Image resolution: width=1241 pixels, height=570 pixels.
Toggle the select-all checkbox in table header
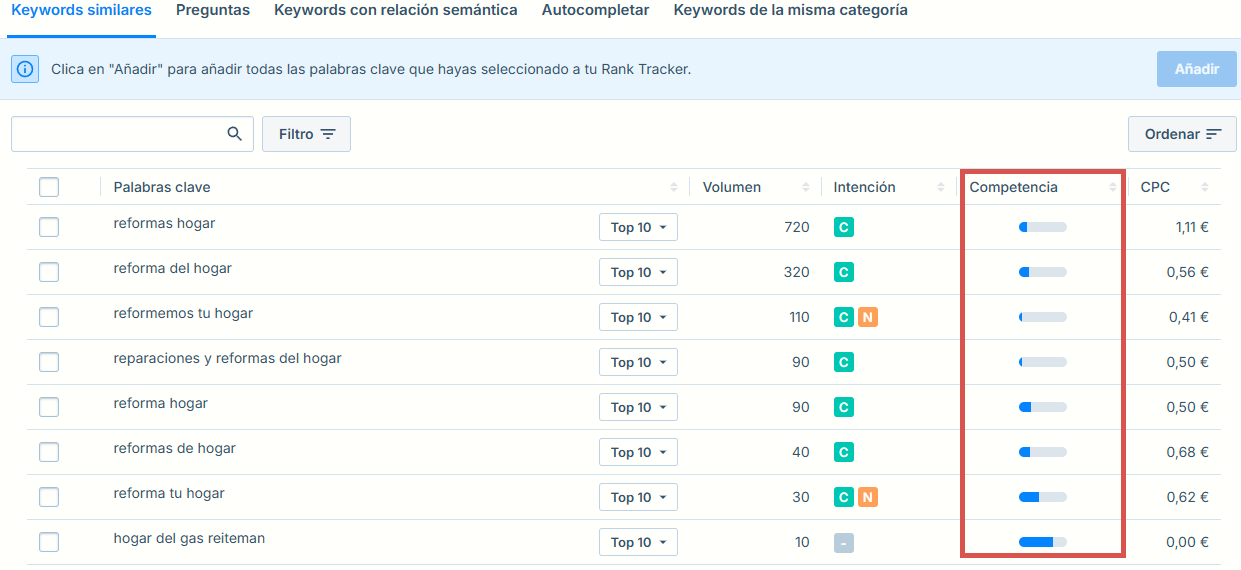coord(49,187)
